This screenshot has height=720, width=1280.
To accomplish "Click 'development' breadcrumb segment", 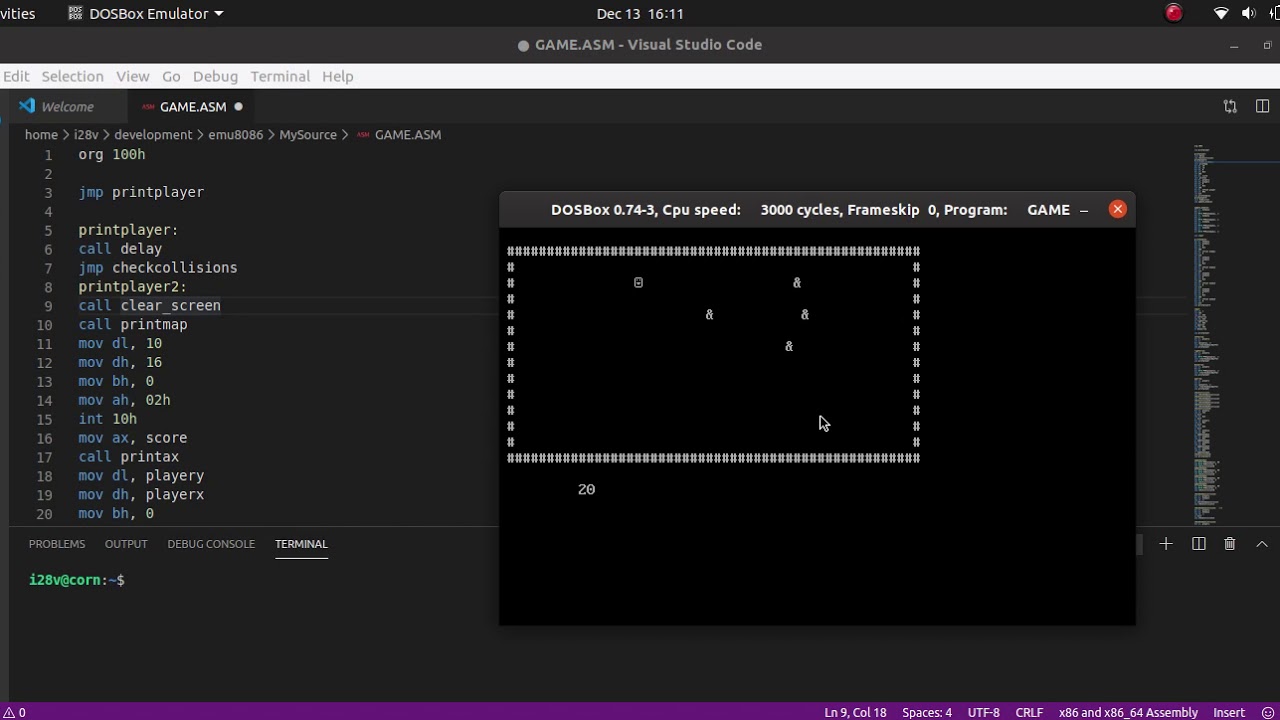I will coord(153,134).
